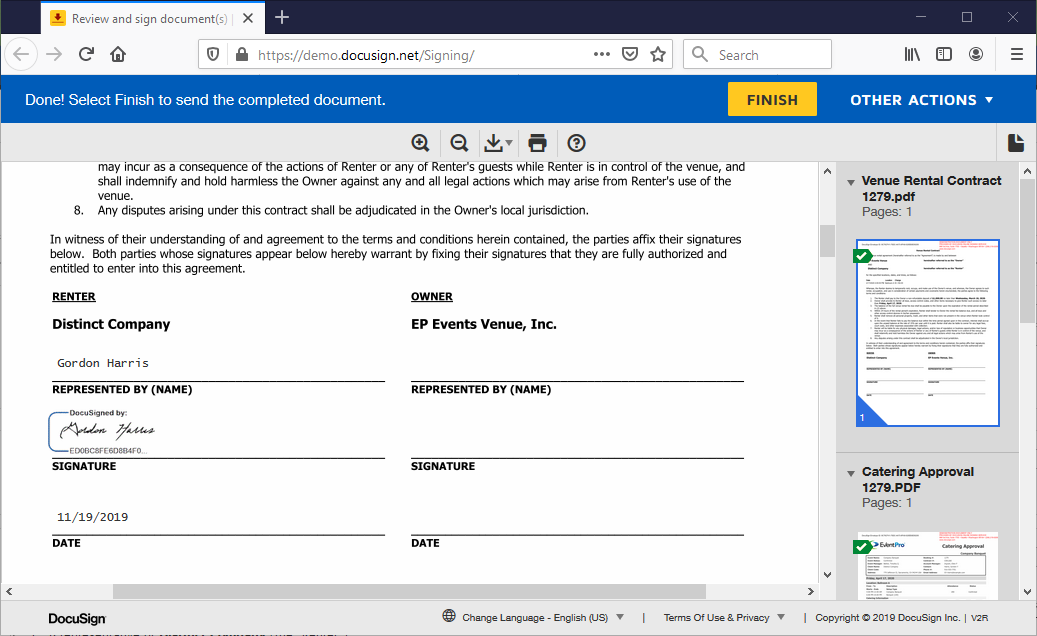Save page to Pocket

coord(630,54)
